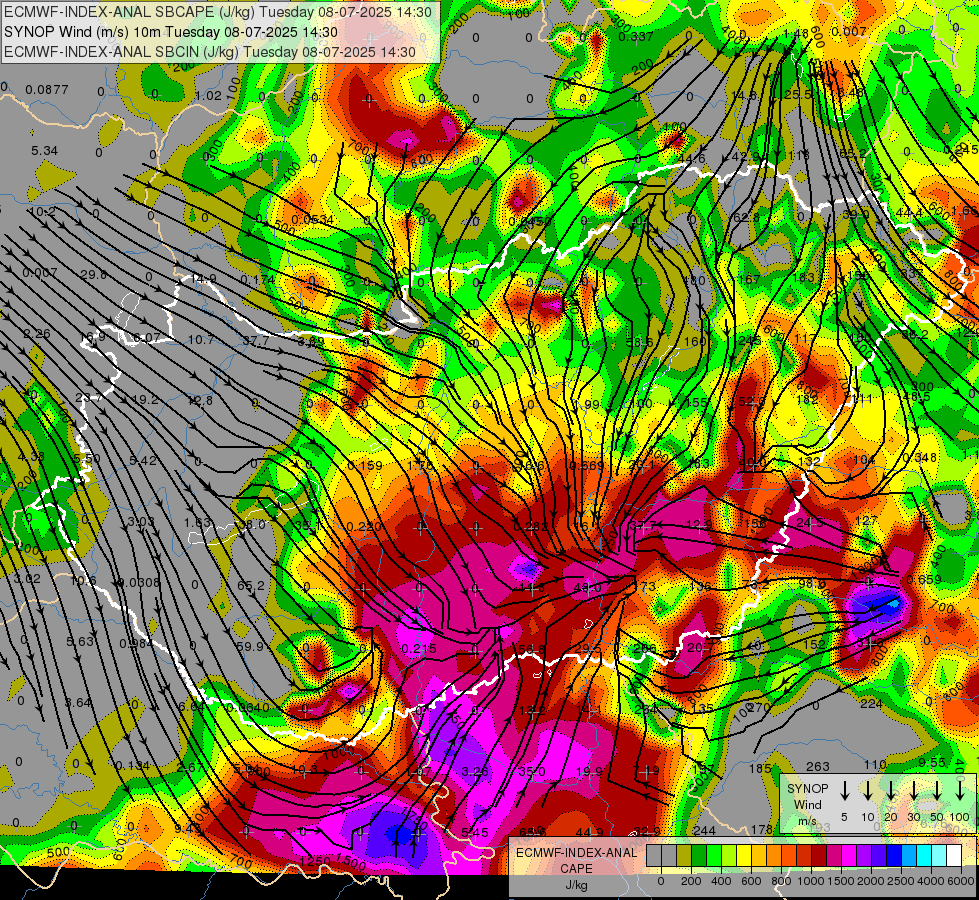Click the map value '0.337'
Image resolution: width=979 pixels, height=900 pixels.
636,37
